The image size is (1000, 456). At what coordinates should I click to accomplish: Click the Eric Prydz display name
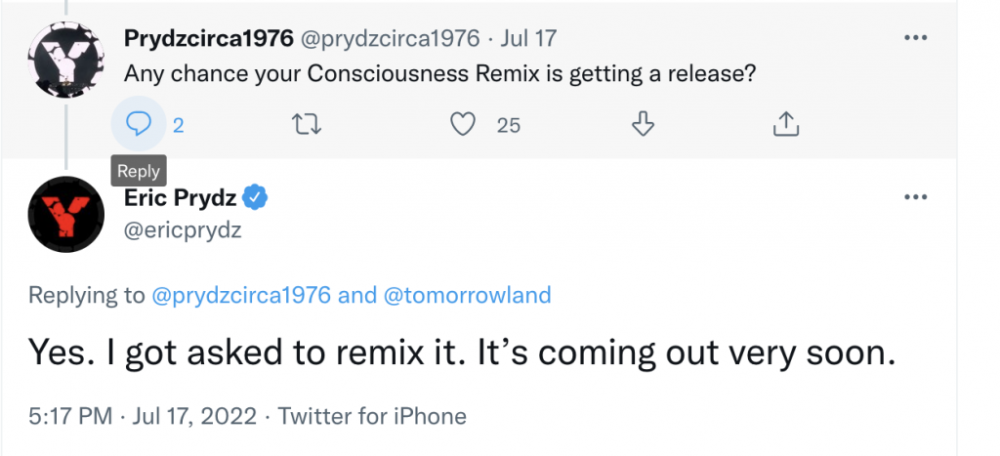pyautogui.click(x=180, y=199)
